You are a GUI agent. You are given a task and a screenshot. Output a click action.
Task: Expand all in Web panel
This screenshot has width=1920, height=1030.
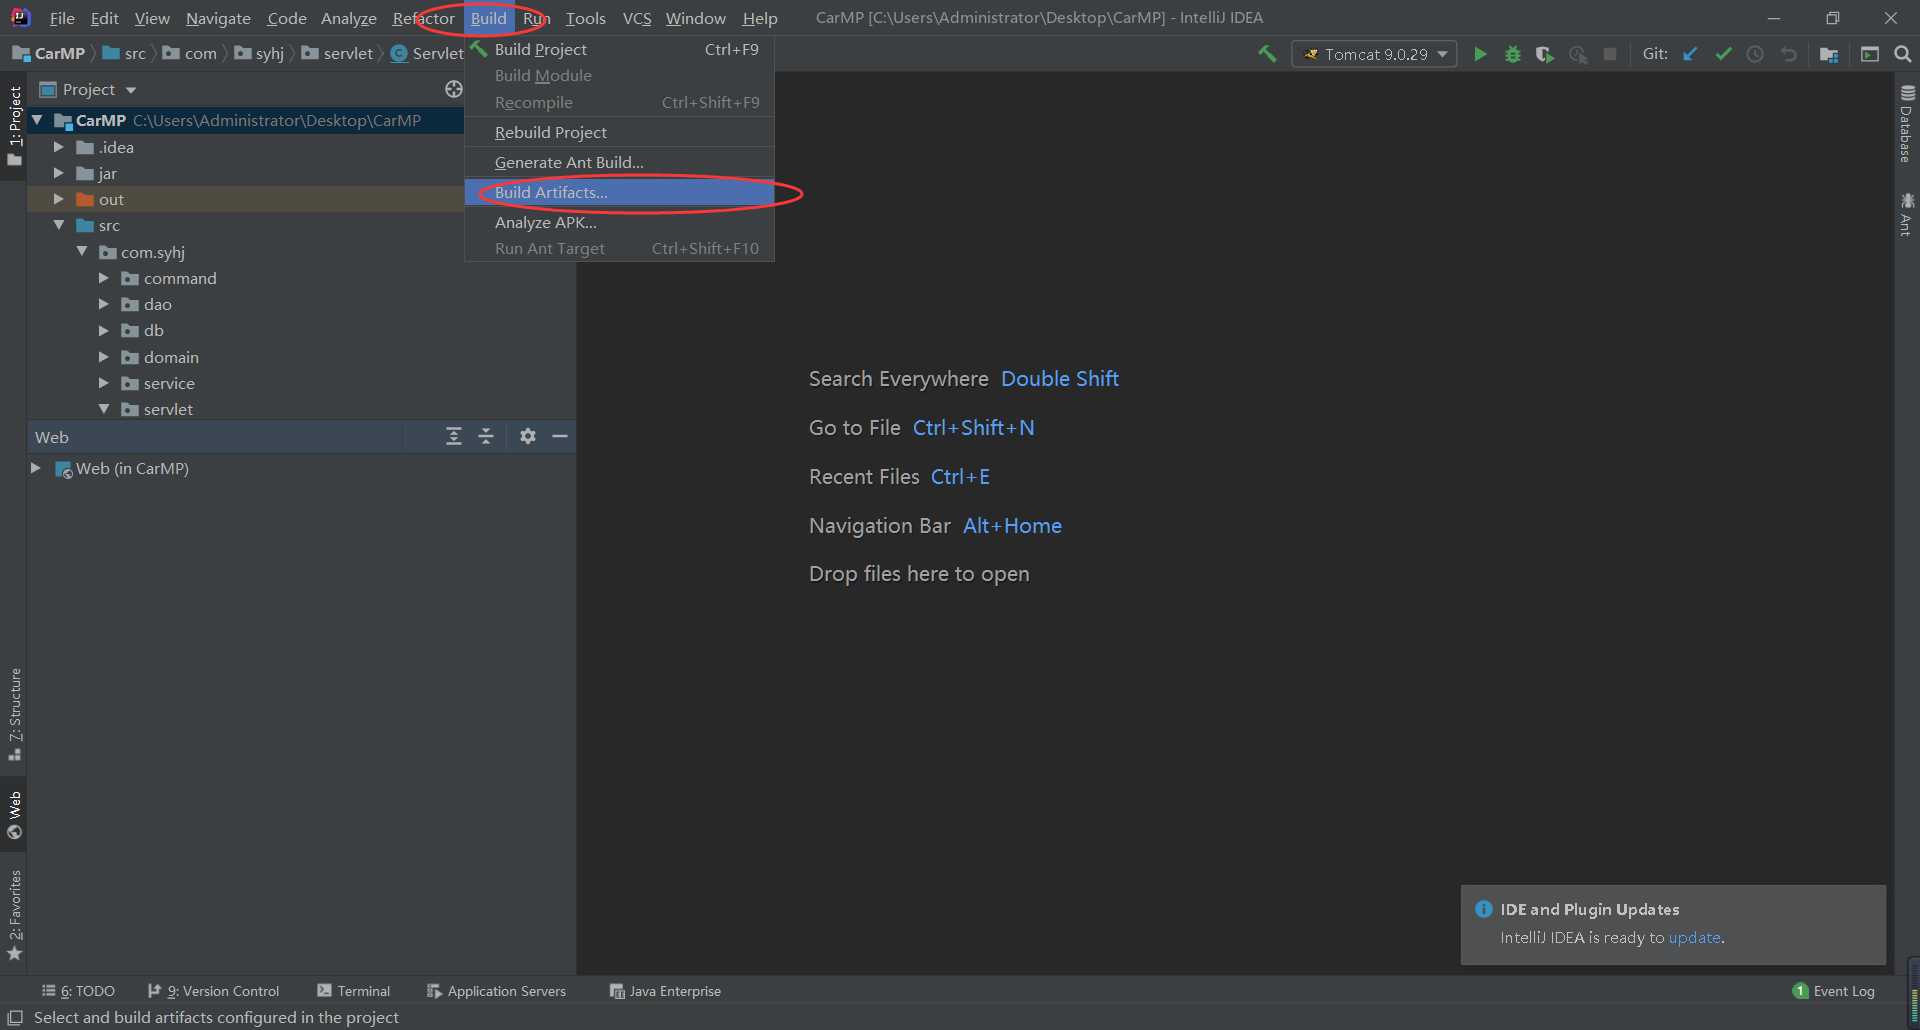454,436
